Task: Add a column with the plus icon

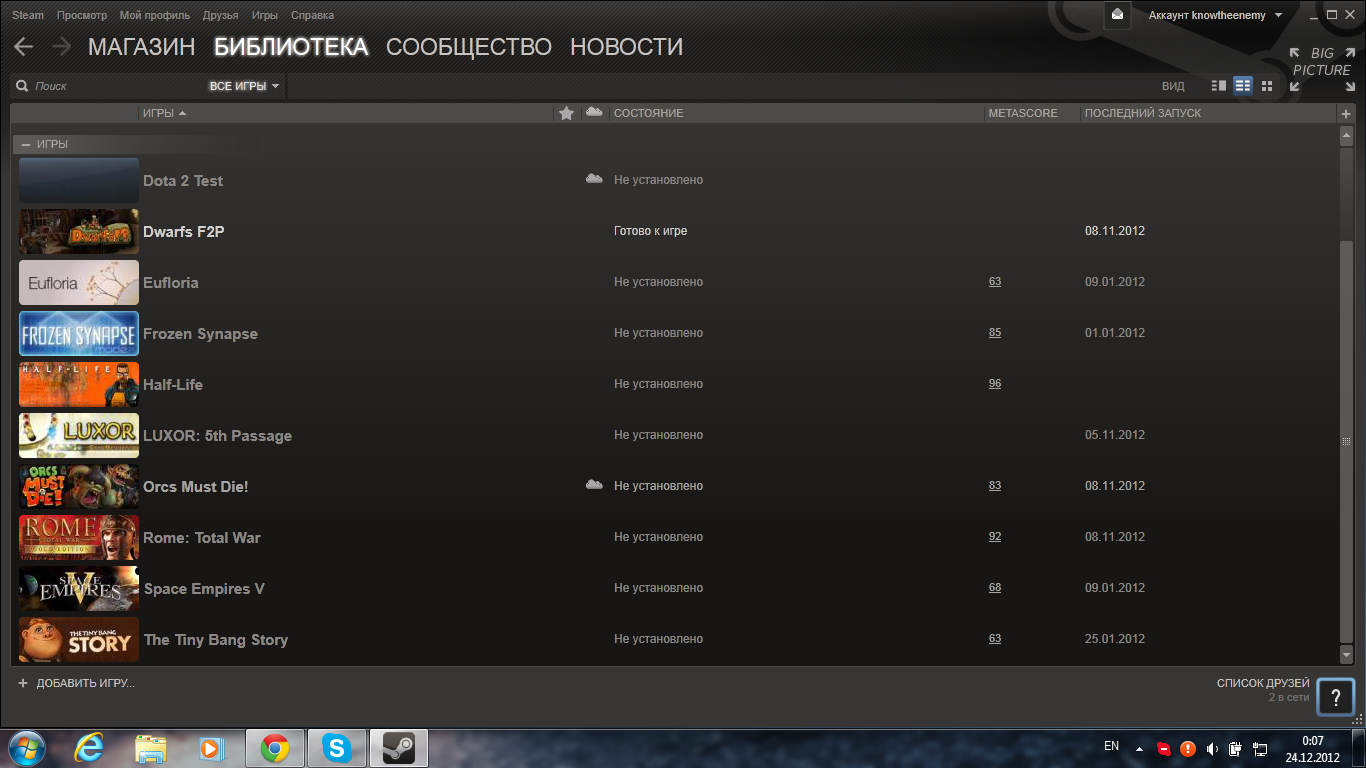Action: coord(1346,114)
